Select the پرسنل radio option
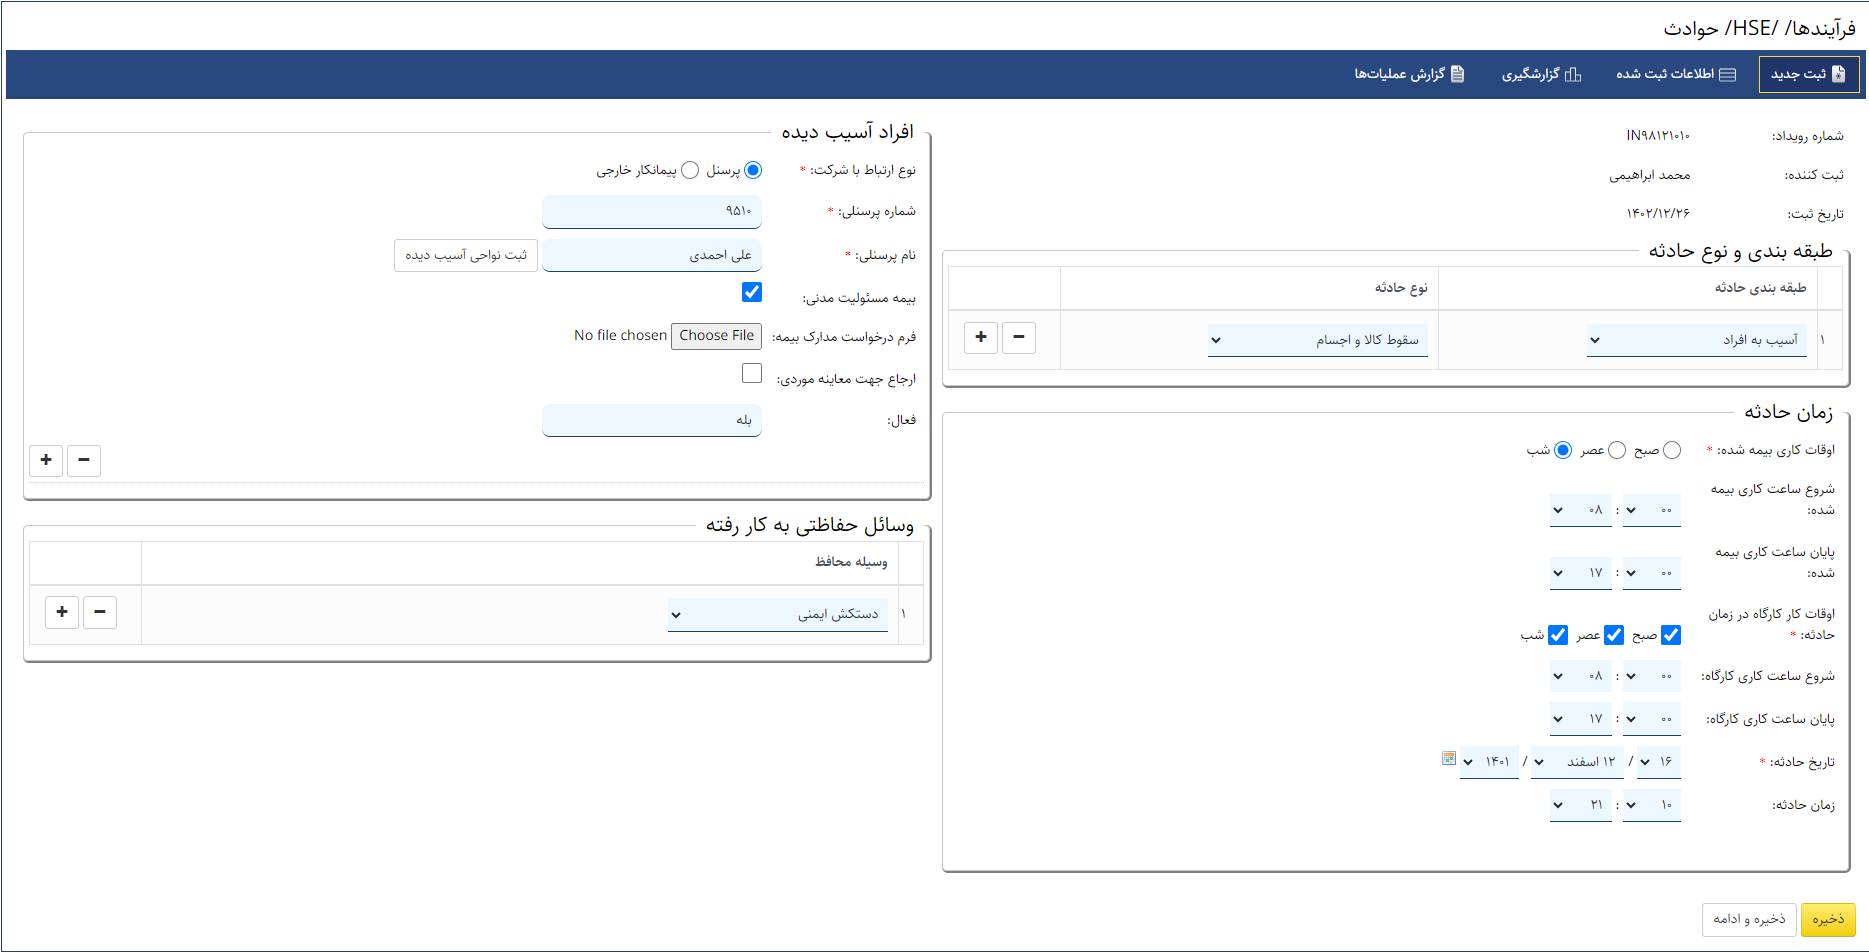Viewport: 1869px width, 952px height. click(753, 170)
